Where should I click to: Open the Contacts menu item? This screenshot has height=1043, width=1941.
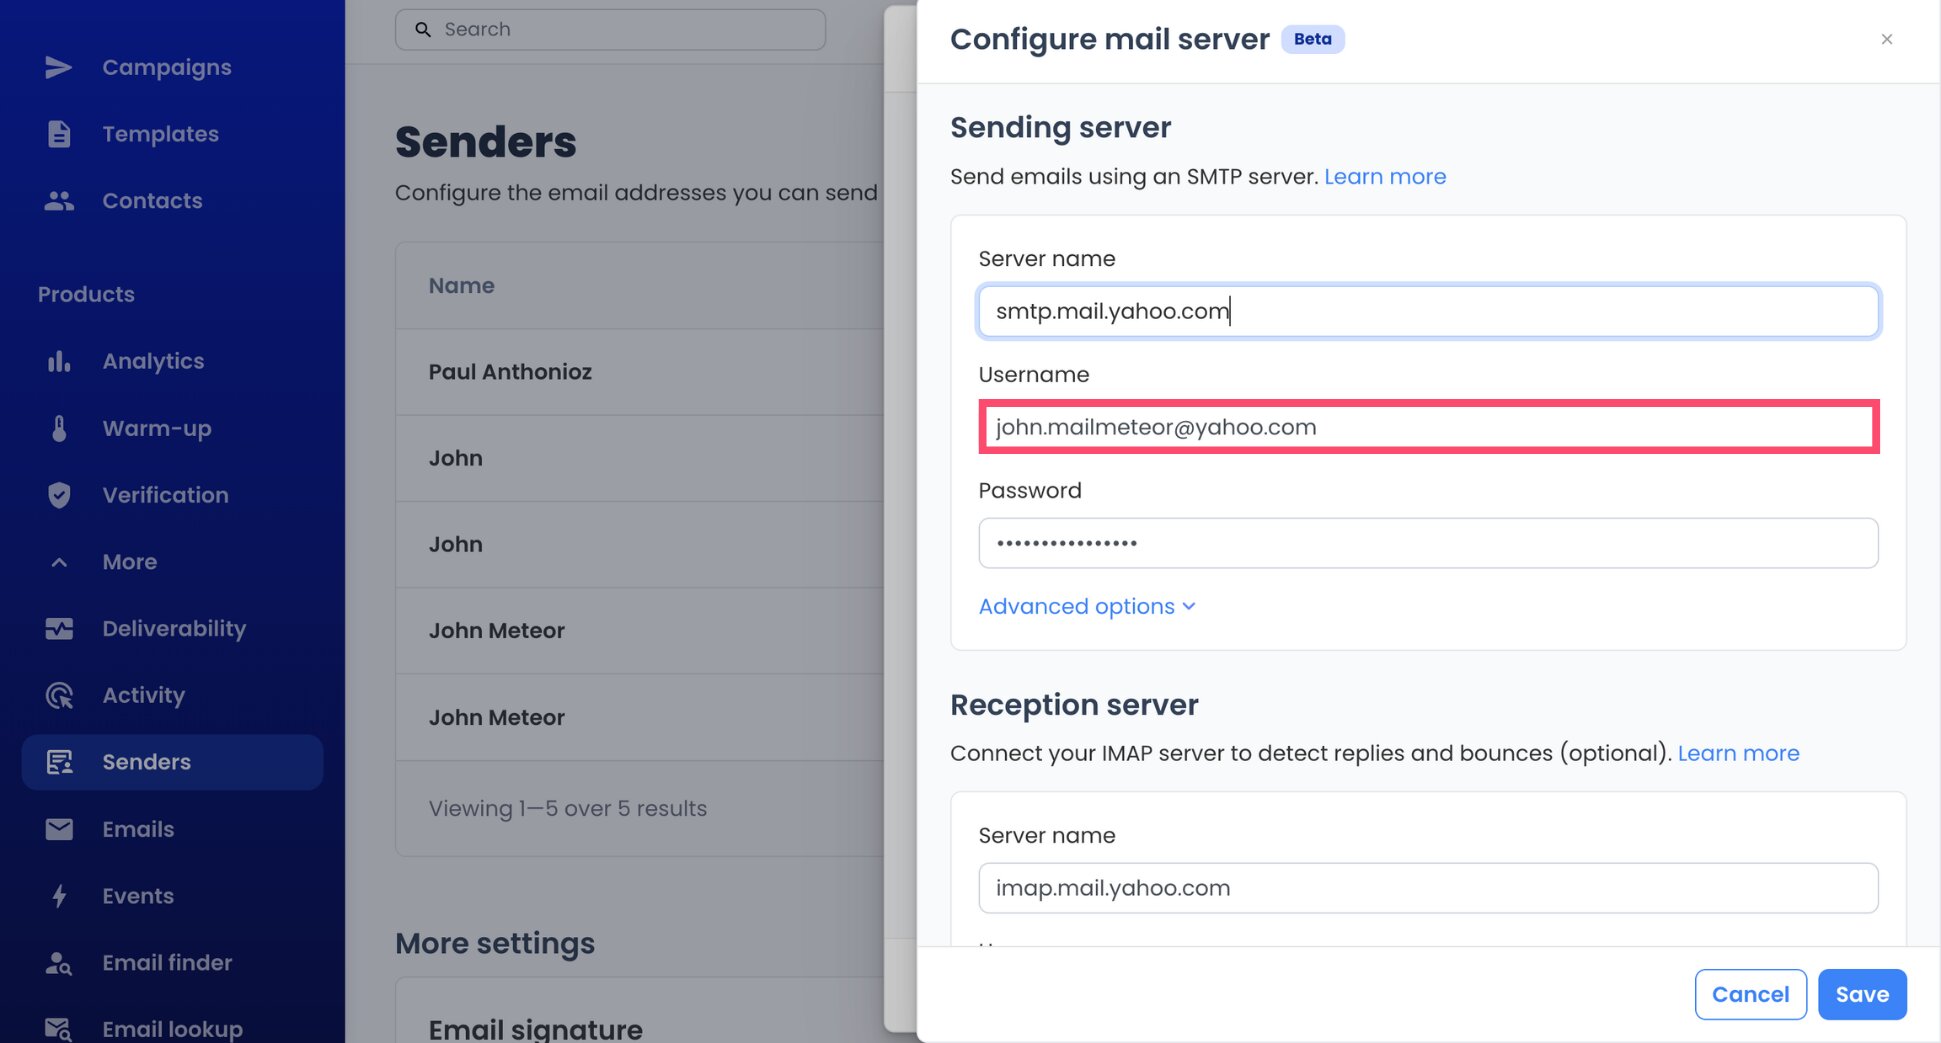tap(152, 201)
